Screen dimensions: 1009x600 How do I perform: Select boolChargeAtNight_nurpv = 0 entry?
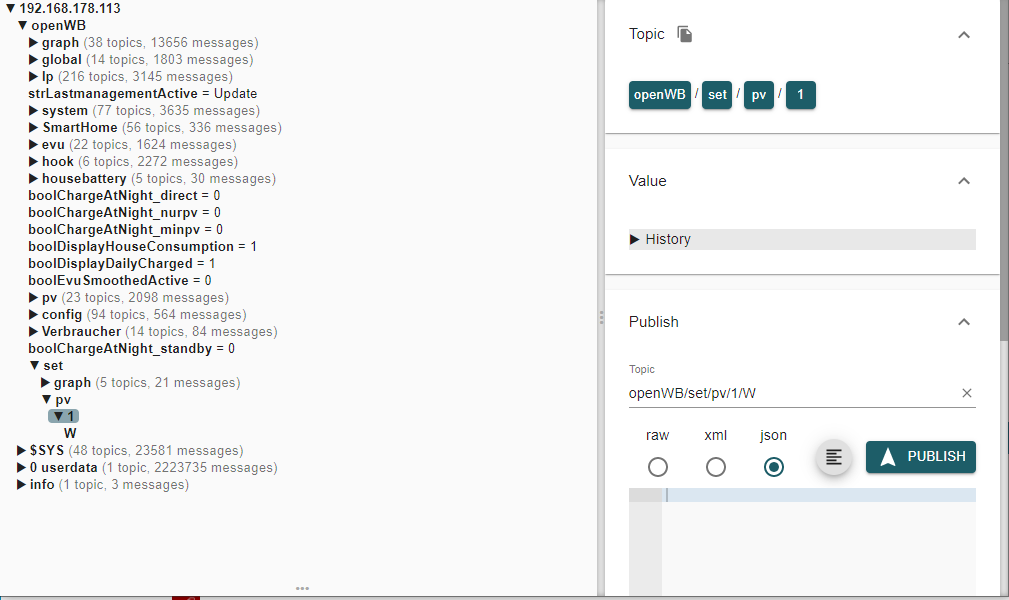coord(124,212)
